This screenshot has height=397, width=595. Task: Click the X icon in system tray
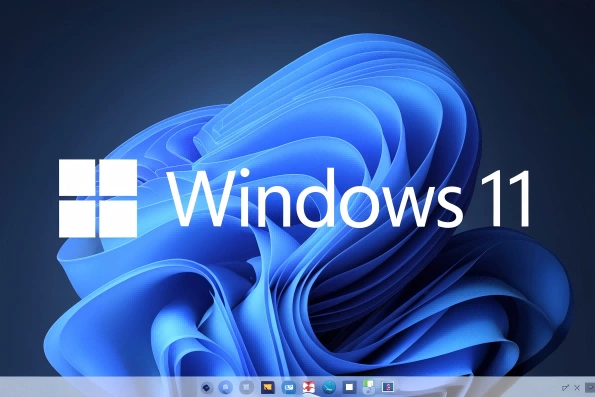[x=577, y=388]
